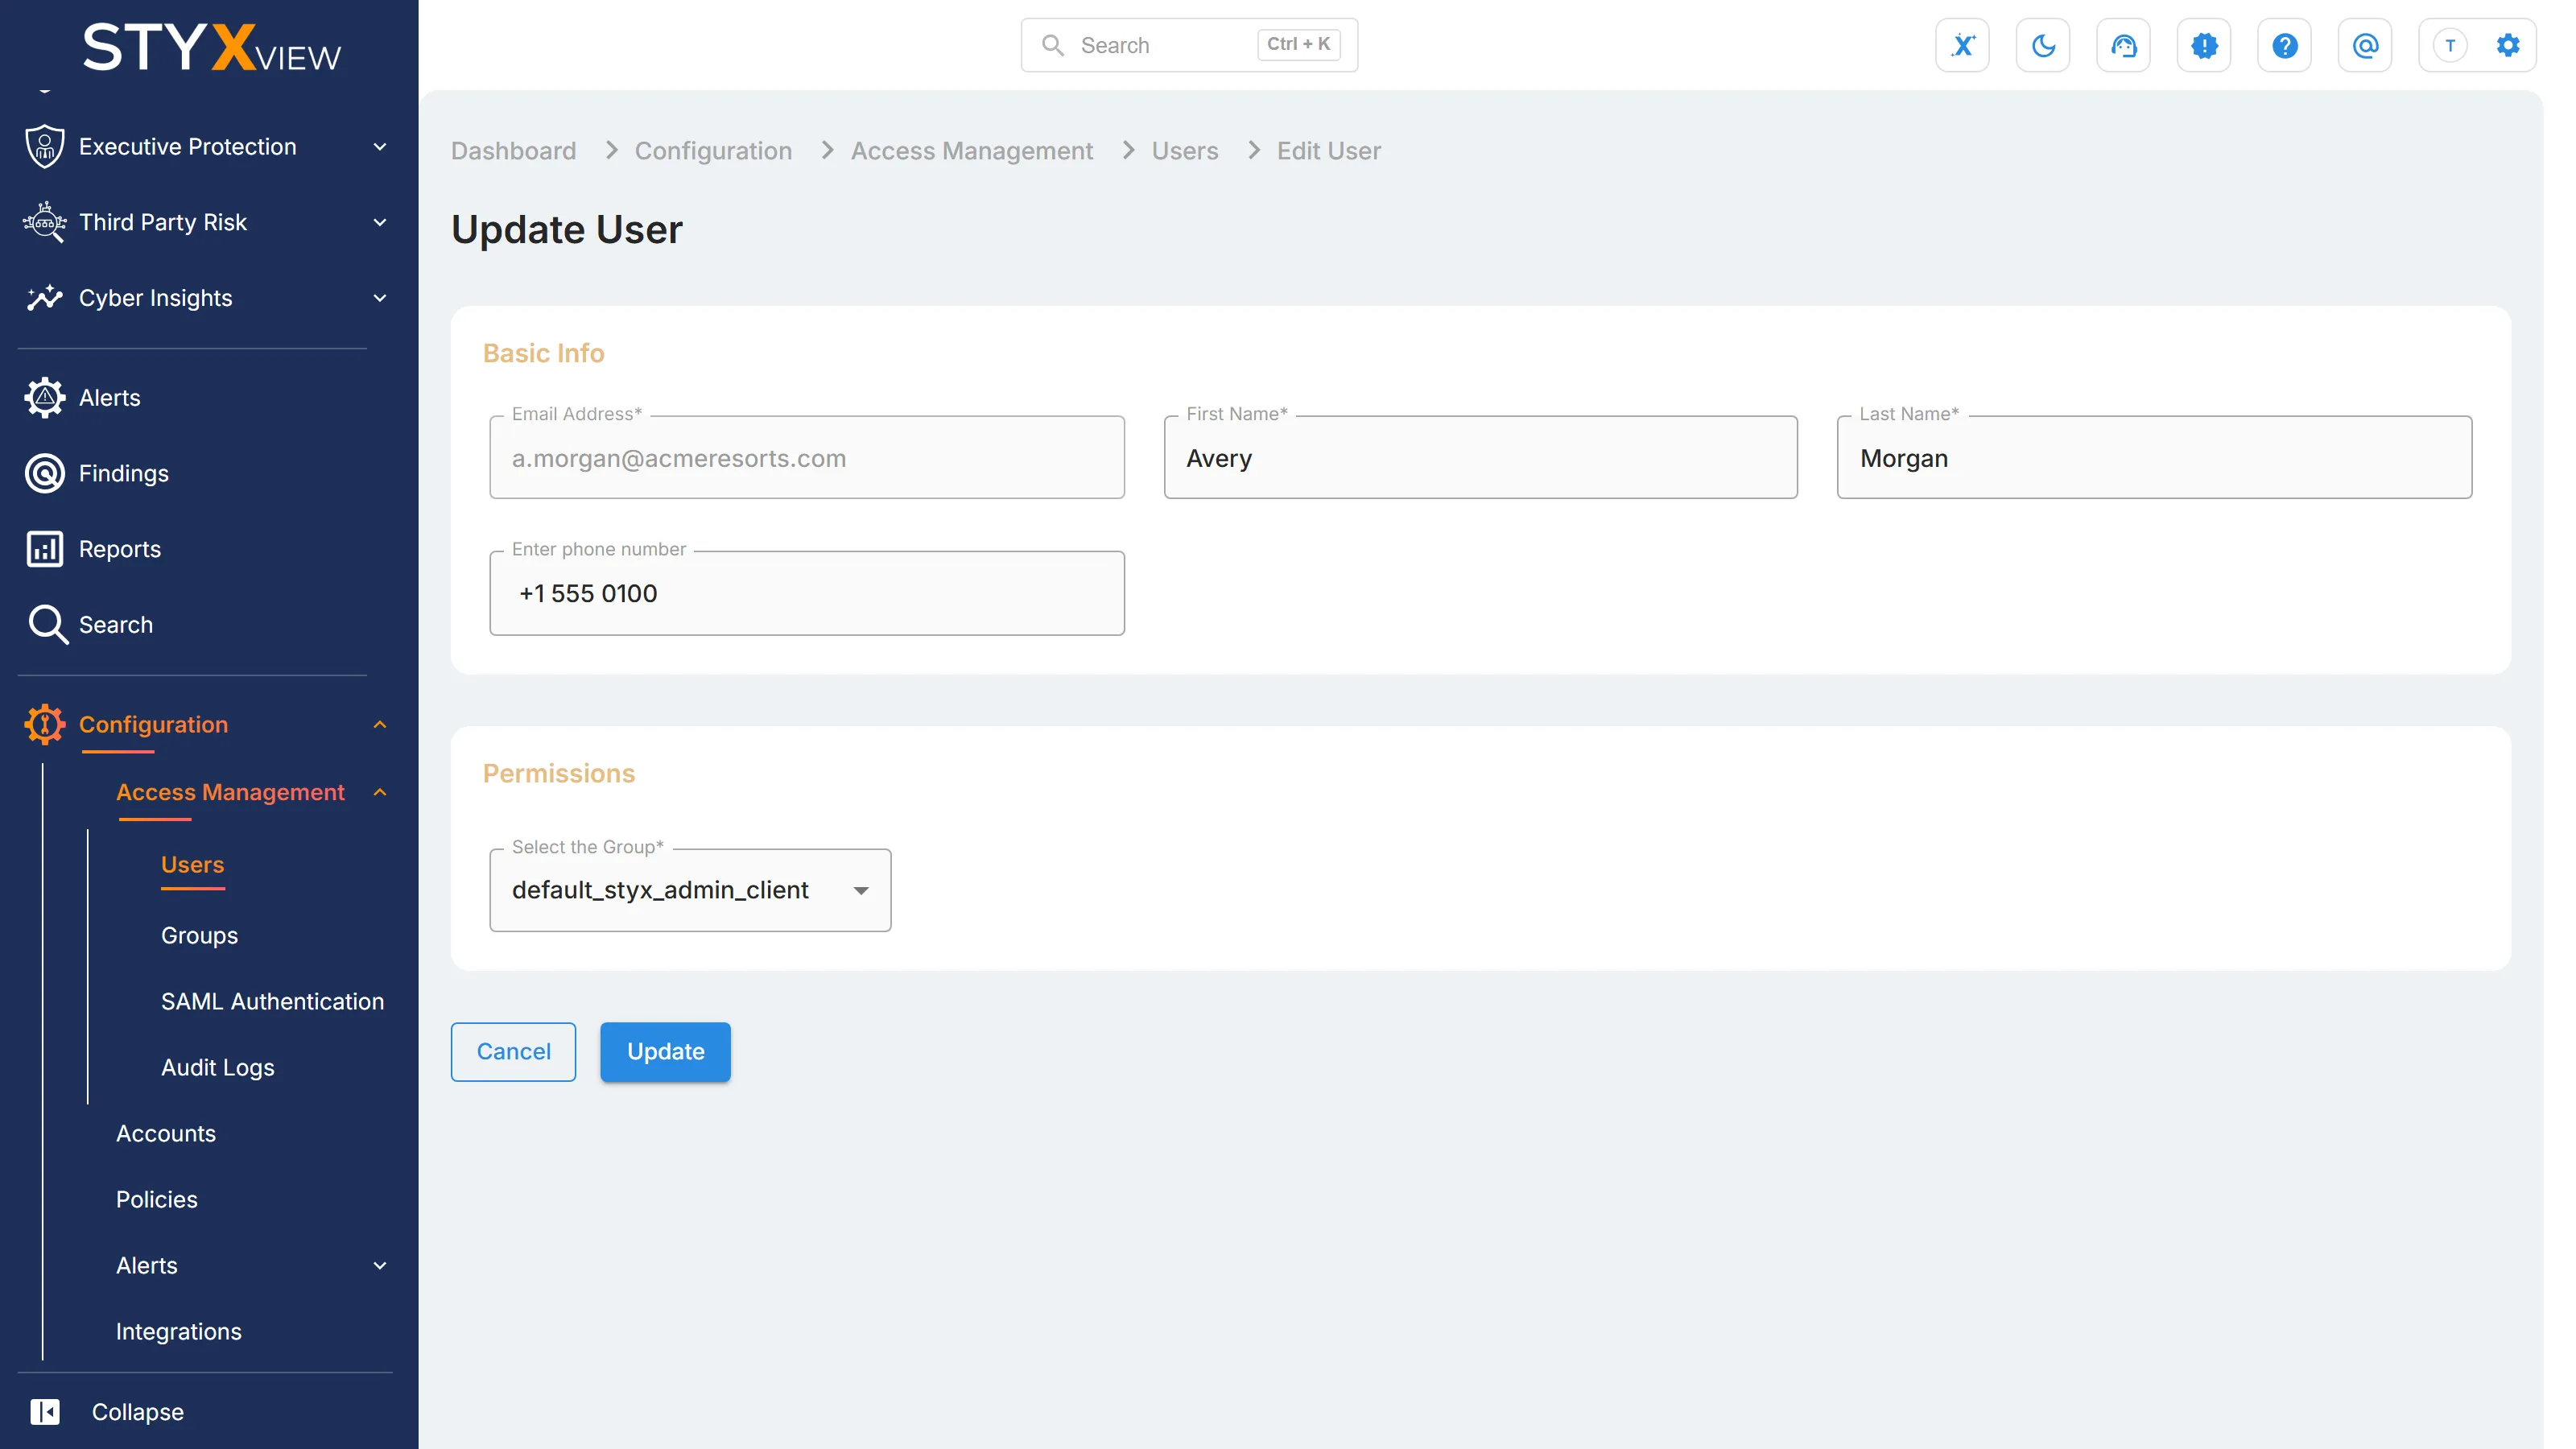Image resolution: width=2576 pixels, height=1449 pixels.
Task: Click the top Search box
Action: pos(1189,45)
